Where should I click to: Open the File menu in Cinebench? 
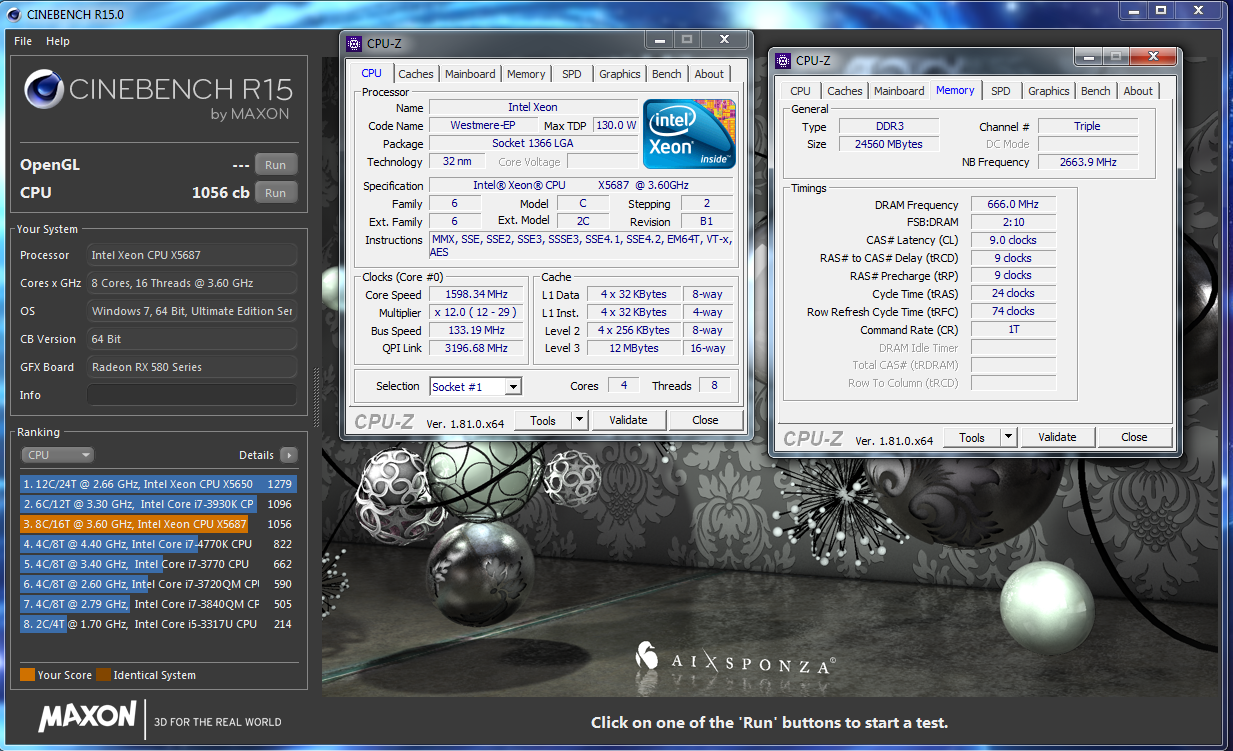pyautogui.click(x=23, y=41)
